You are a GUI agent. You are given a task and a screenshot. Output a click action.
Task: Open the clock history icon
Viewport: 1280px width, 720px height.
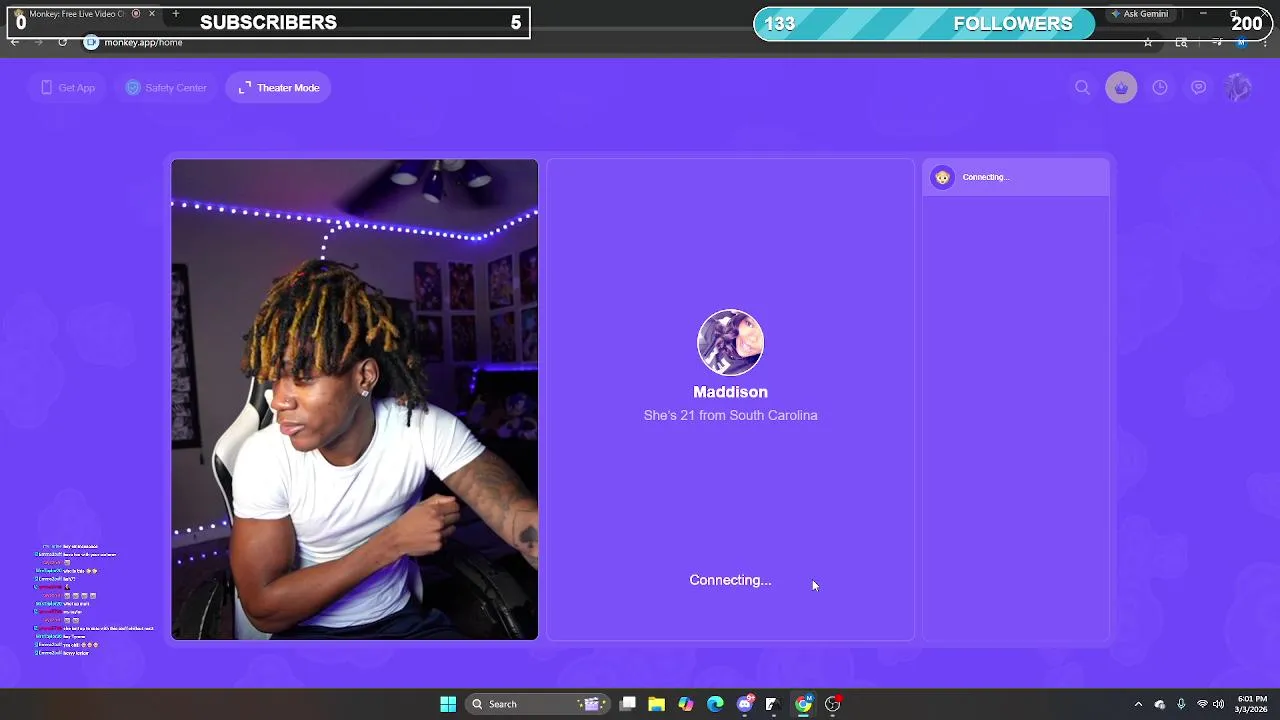pos(1160,88)
